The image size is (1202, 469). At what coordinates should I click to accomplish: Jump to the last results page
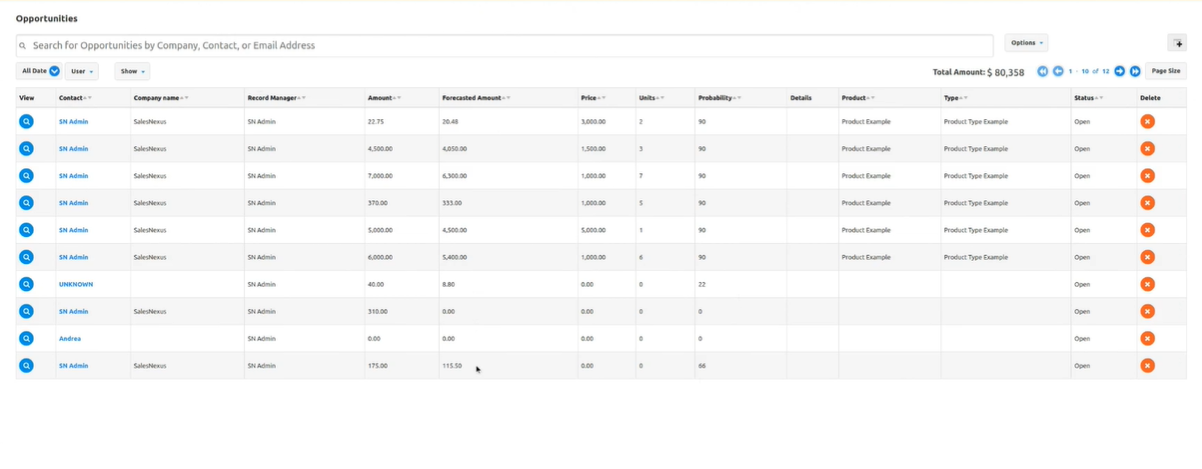tap(1135, 71)
